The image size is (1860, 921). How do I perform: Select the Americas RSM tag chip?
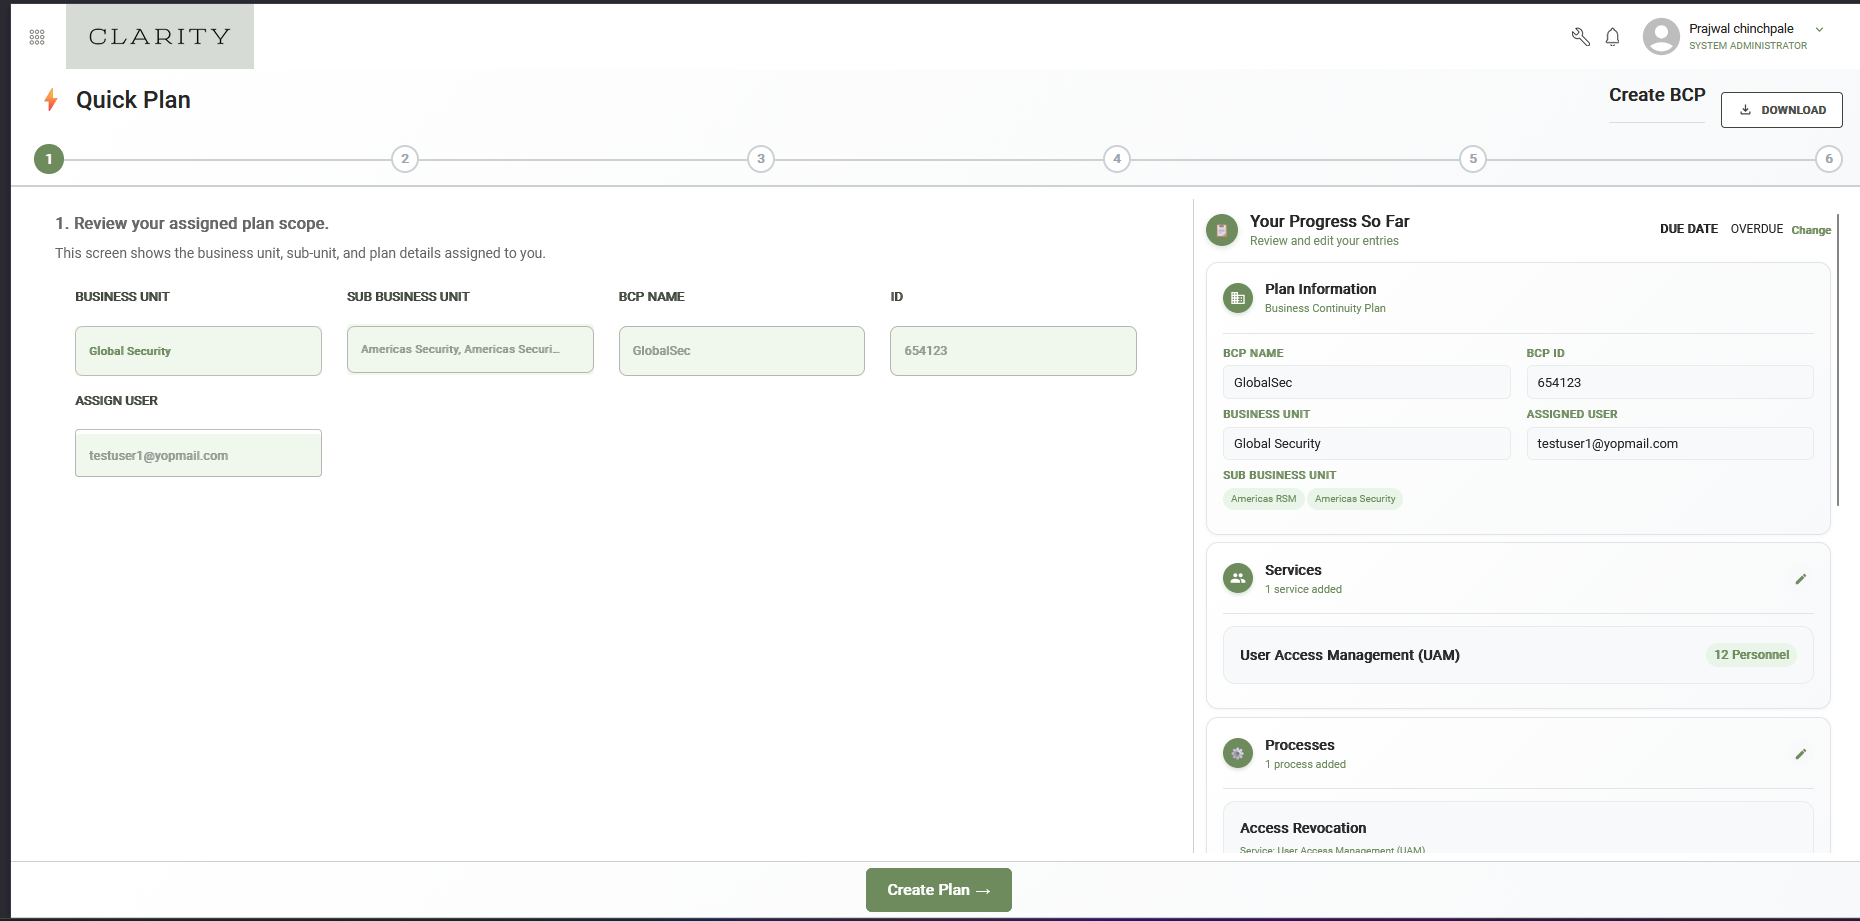(x=1263, y=499)
